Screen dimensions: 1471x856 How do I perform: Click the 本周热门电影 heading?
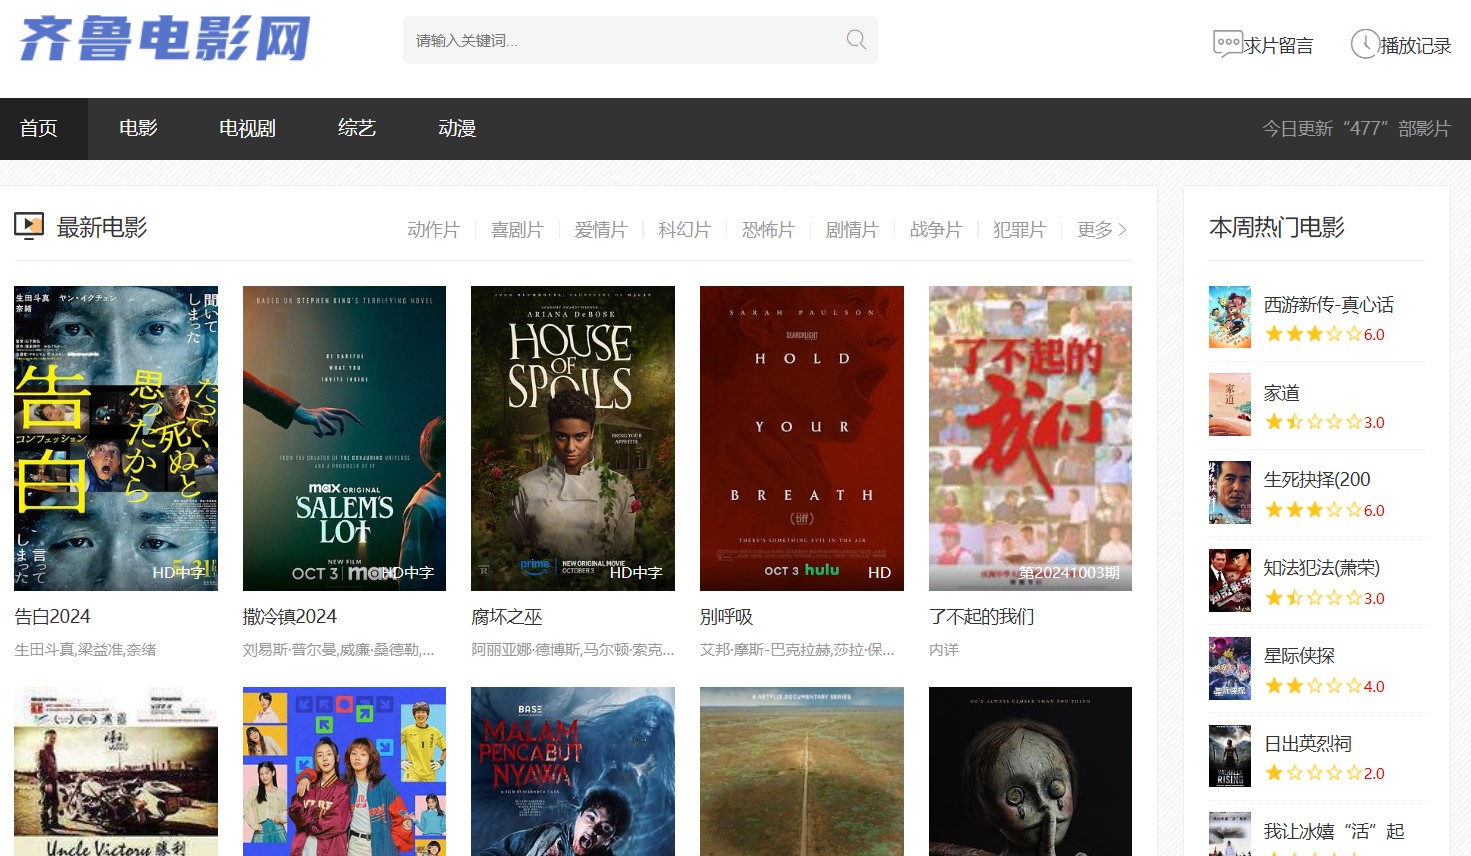(1277, 227)
